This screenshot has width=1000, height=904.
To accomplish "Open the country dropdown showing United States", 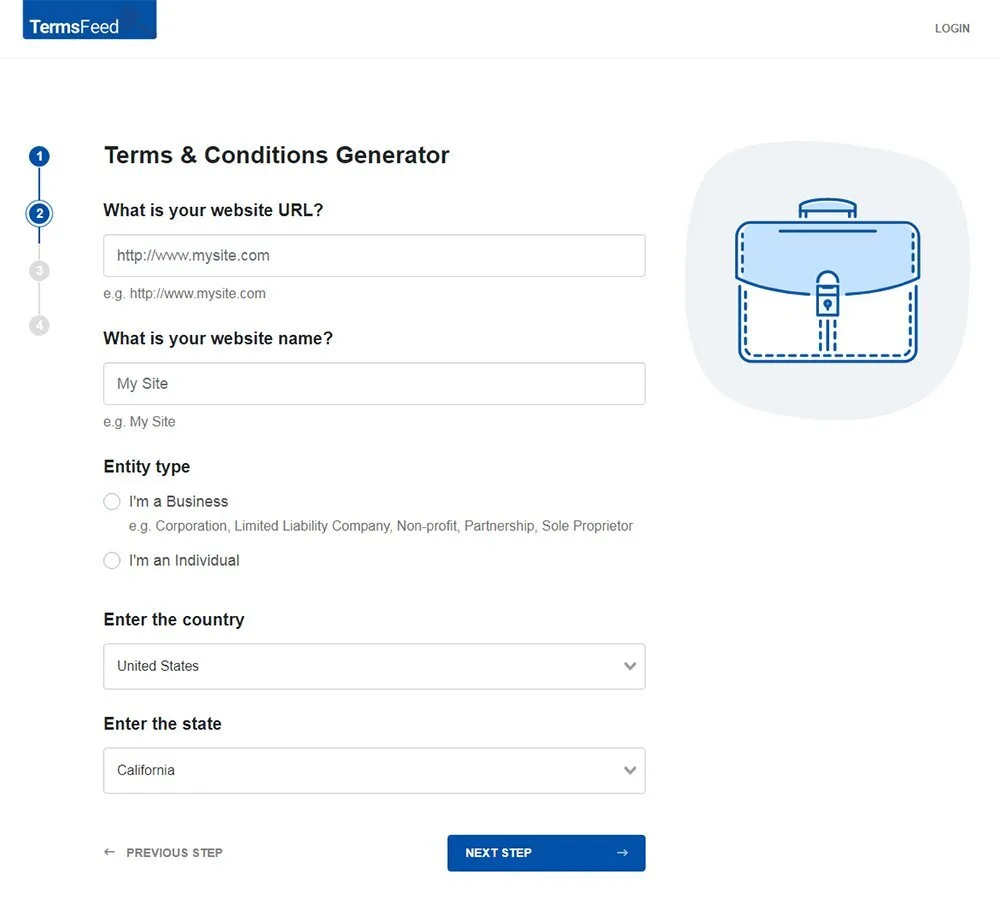I will tap(374, 666).
